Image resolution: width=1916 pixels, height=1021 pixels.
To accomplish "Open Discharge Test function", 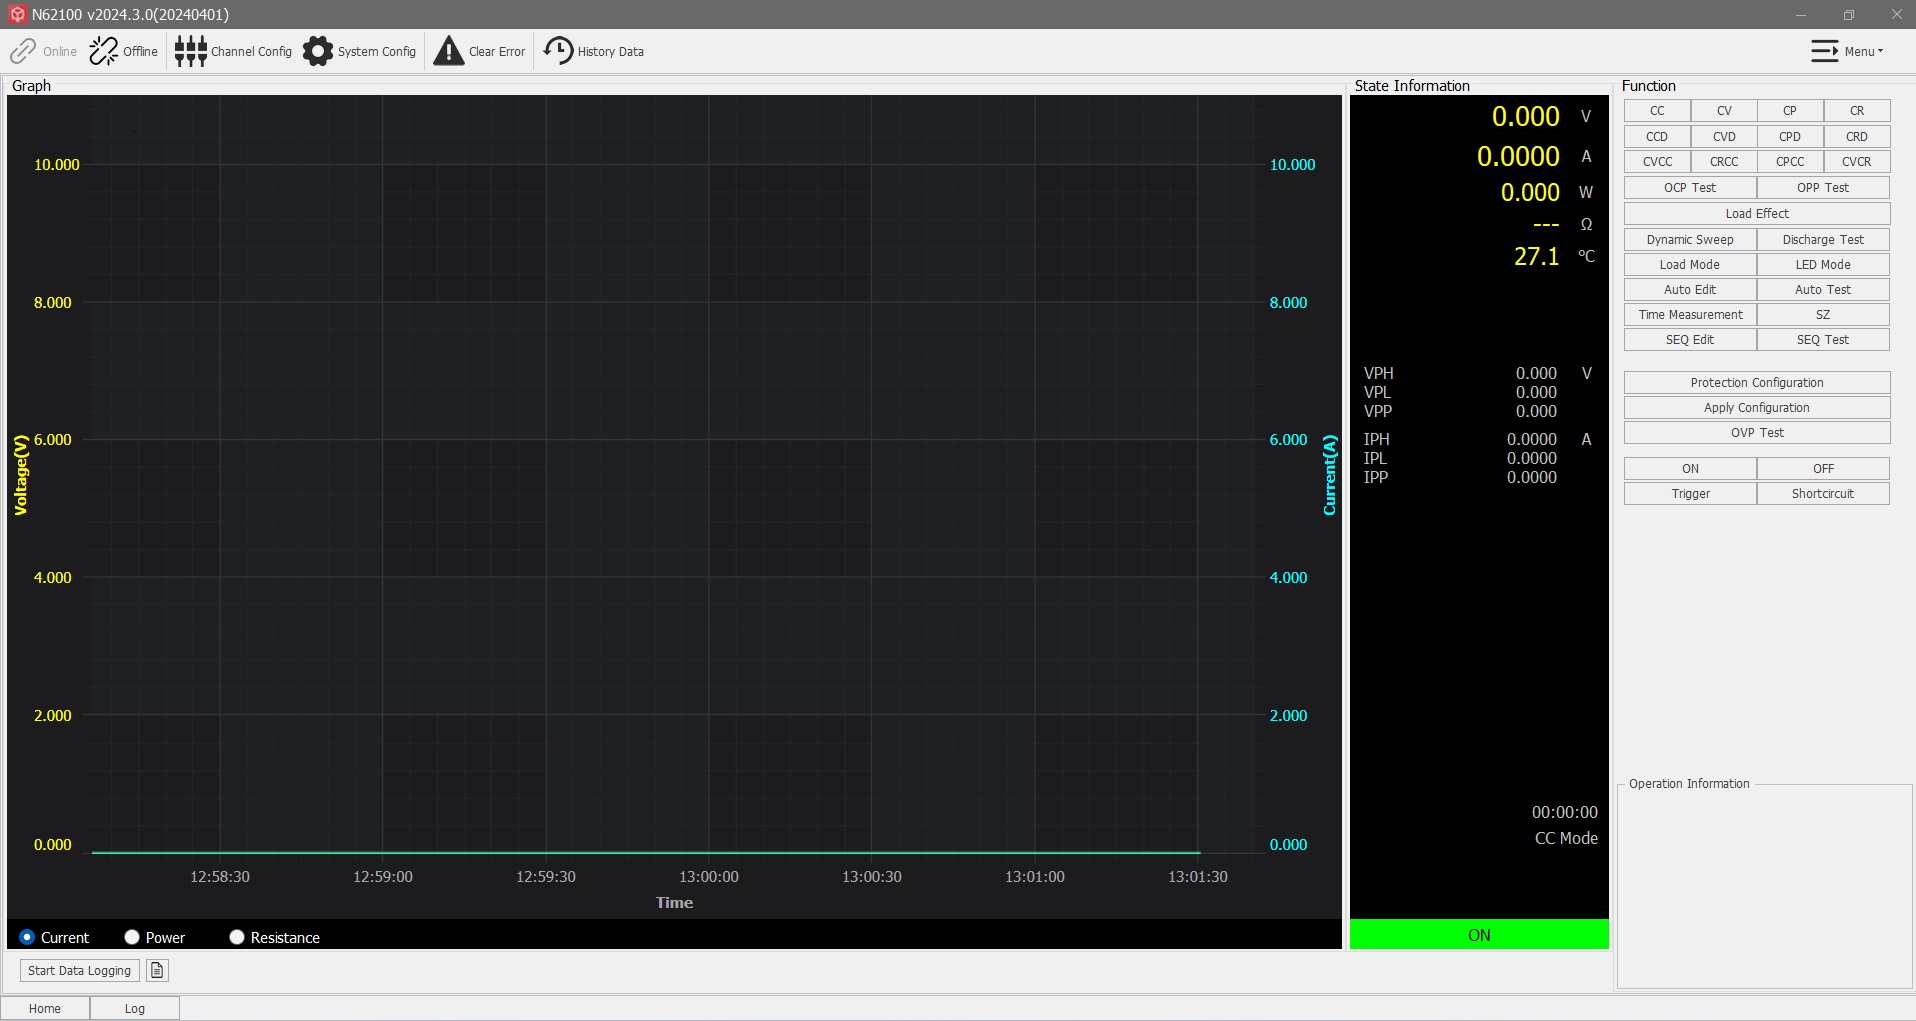I will tap(1823, 239).
